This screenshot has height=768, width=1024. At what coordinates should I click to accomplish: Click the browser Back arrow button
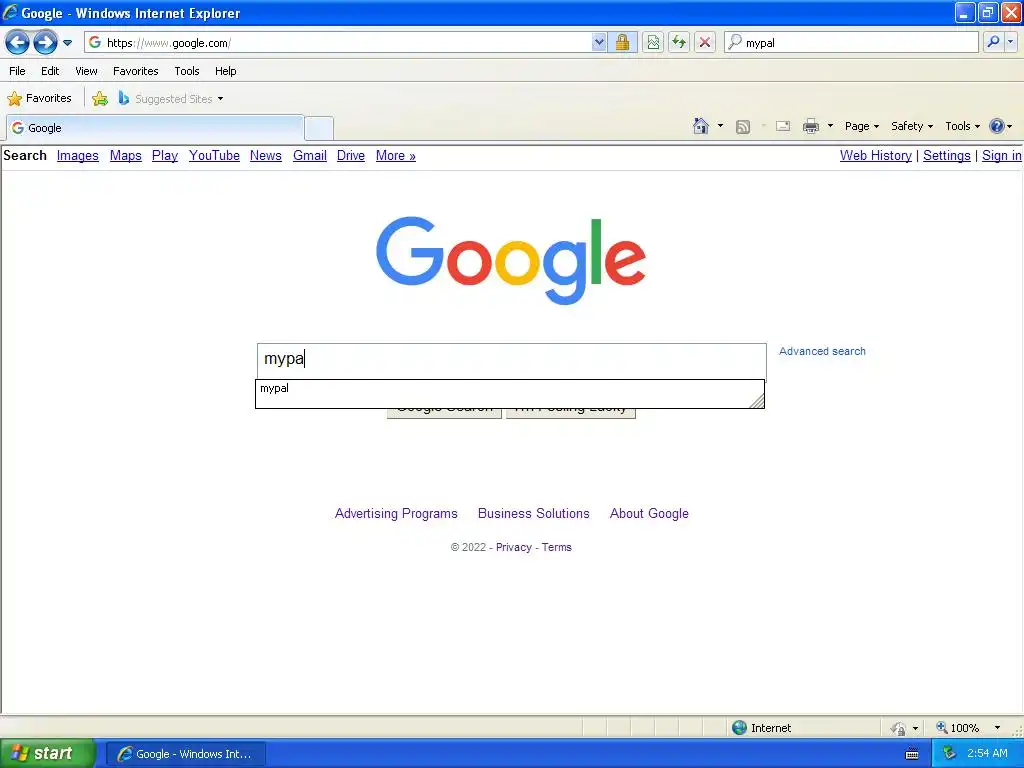click(x=18, y=43)
